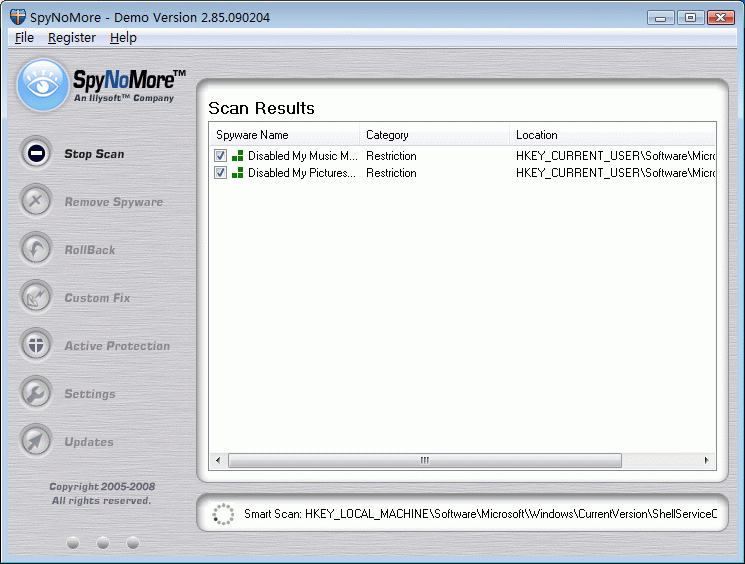
Task: Click the Custom Fix label
Action: point(97,298)
